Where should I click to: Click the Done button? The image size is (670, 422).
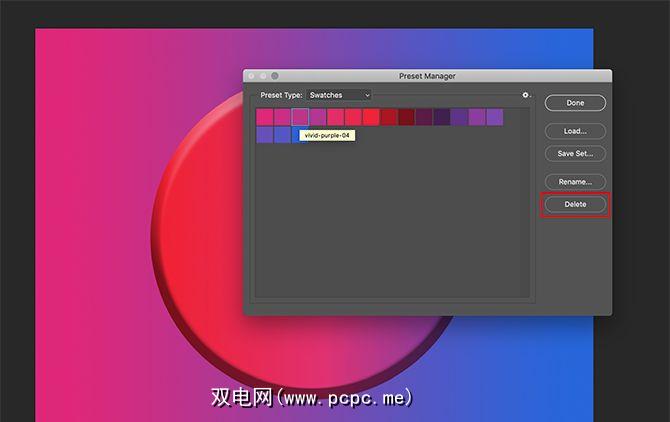tap(575, 103)
